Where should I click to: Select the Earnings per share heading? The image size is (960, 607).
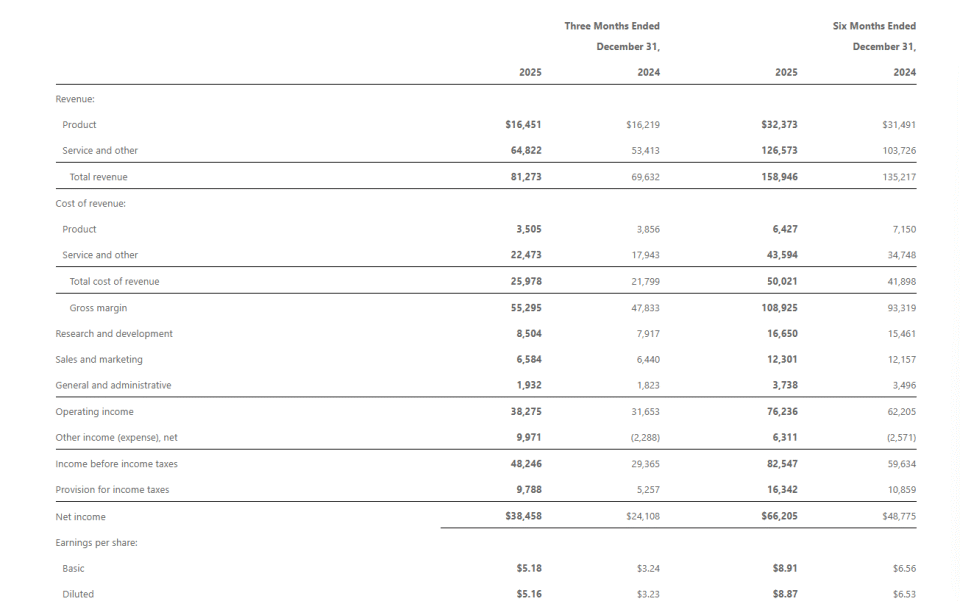96,543
